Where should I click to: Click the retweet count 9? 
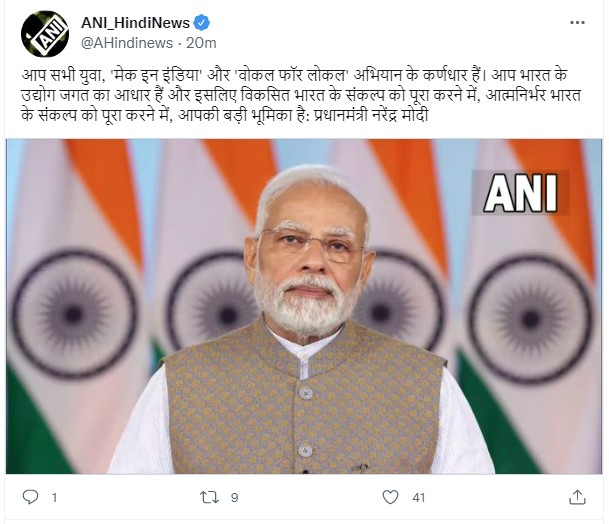(234, 498)
